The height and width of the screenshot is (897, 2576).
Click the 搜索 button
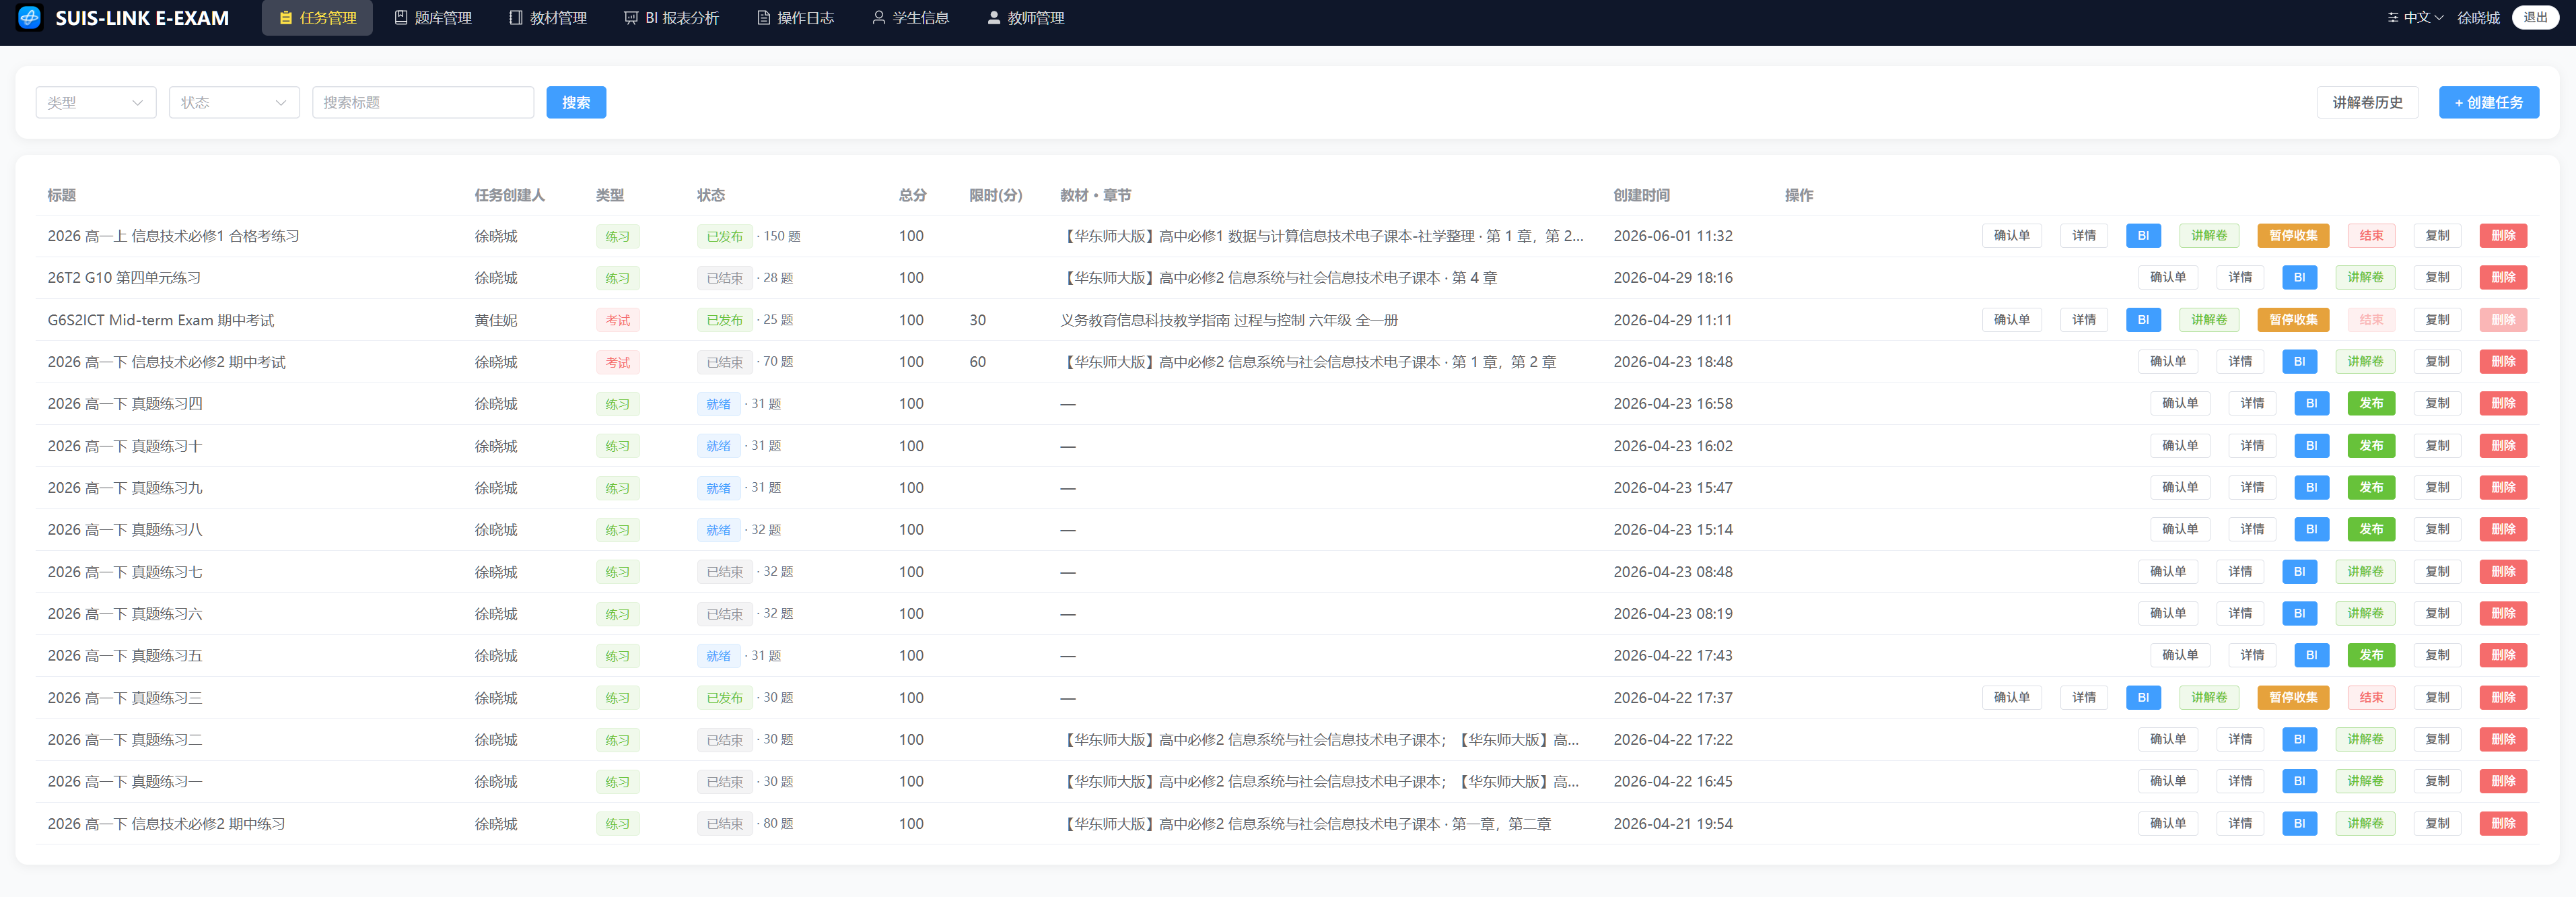point(576,102)
